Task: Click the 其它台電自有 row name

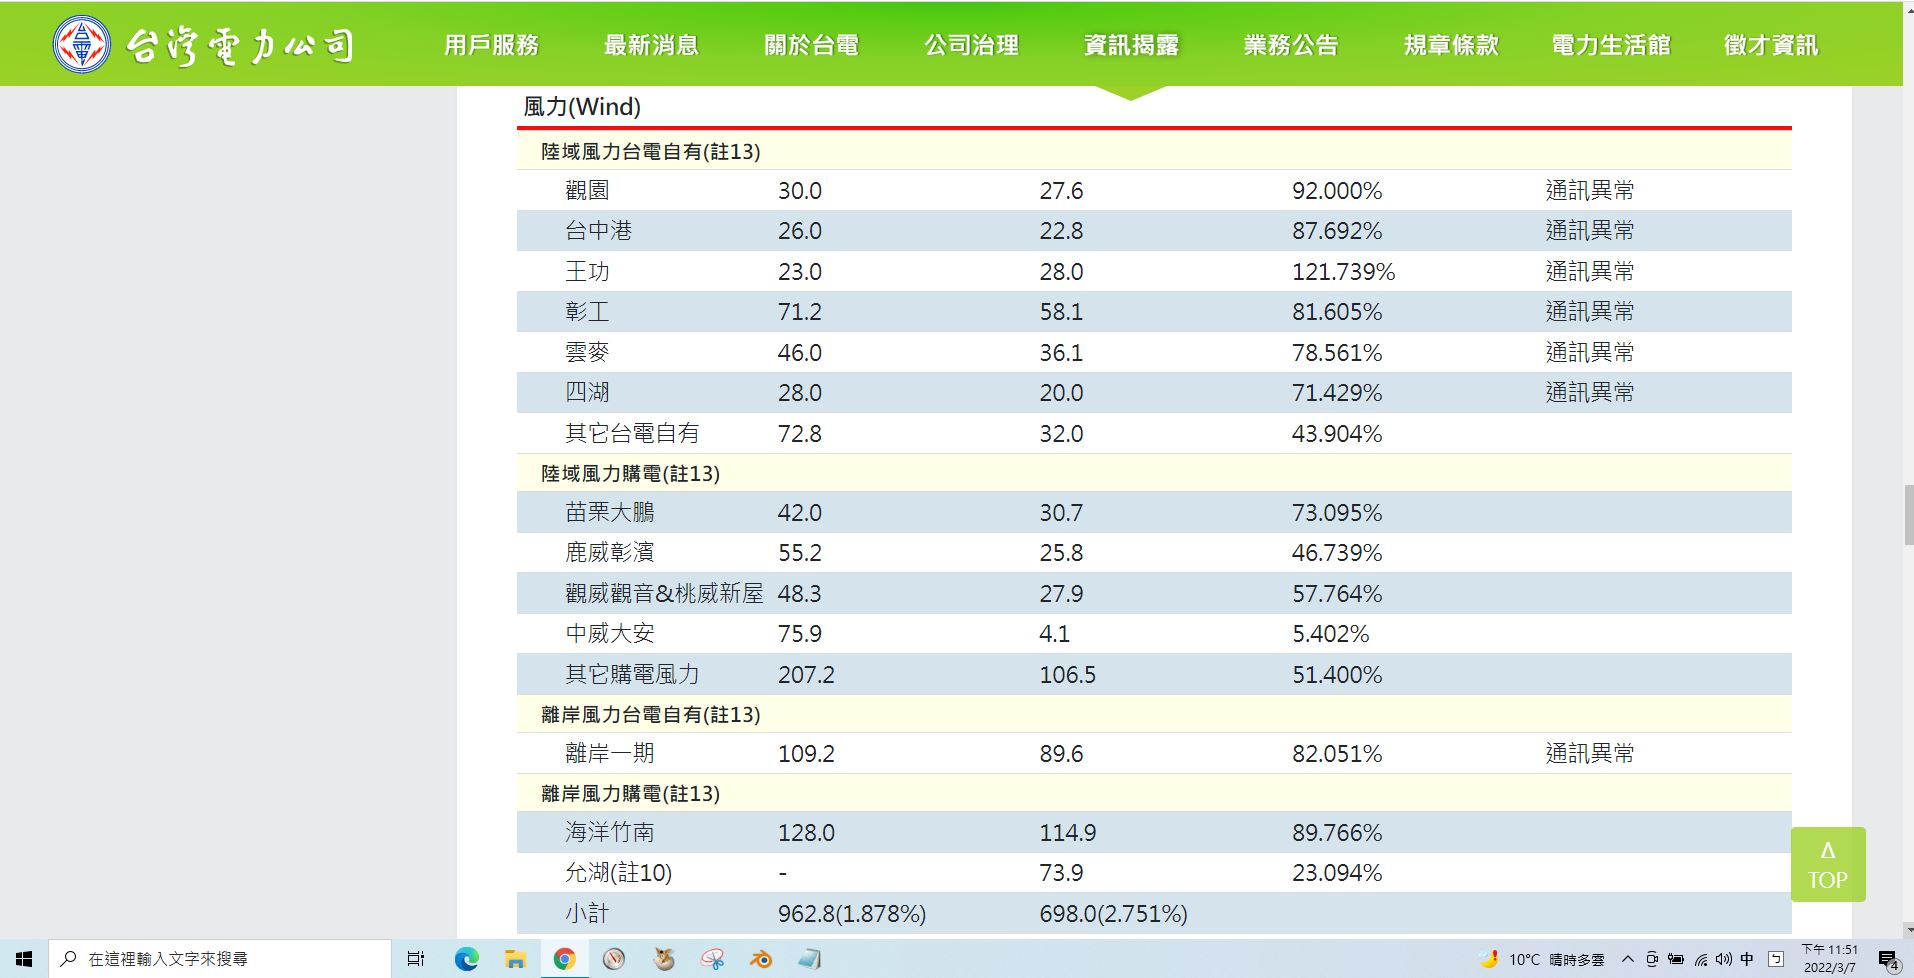Action: click(632, 433)
